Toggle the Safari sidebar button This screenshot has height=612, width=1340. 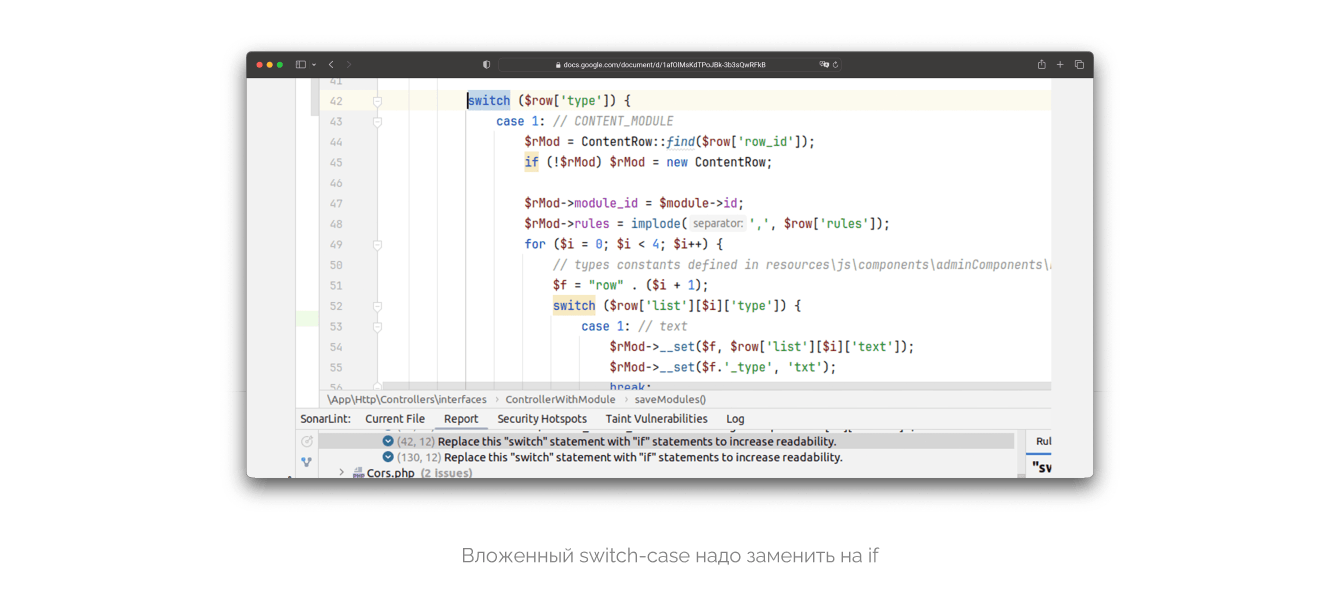(301, 65)
